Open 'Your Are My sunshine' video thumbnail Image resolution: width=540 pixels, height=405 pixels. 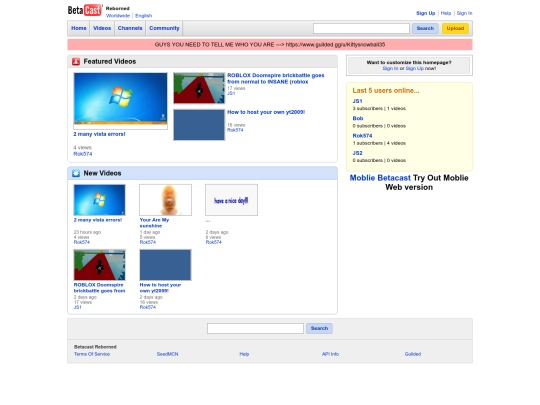pos(165,200)
